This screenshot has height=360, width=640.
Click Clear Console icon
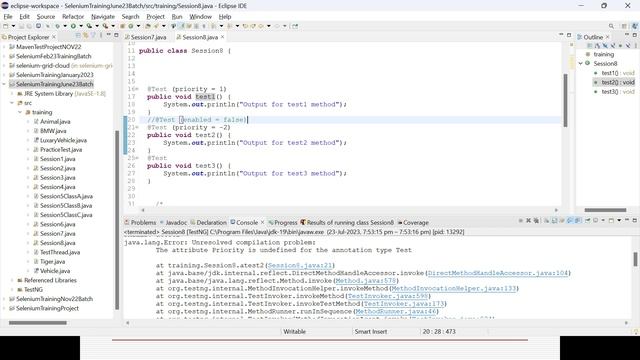pyautogui.click(x=547, y=220)
